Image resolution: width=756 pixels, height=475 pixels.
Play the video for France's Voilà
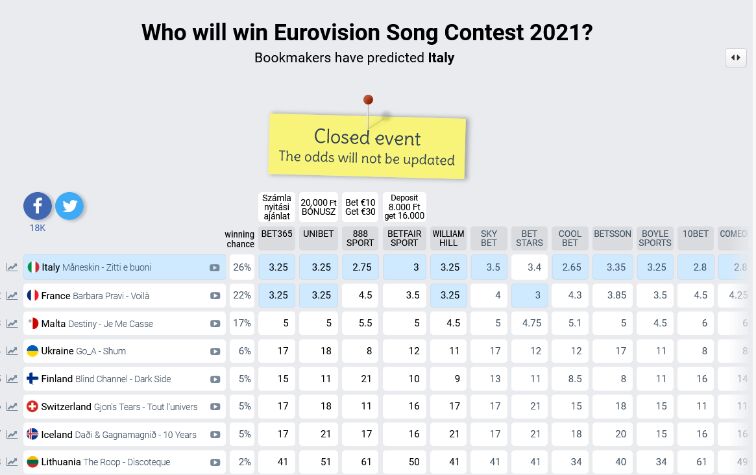[215, 296]
